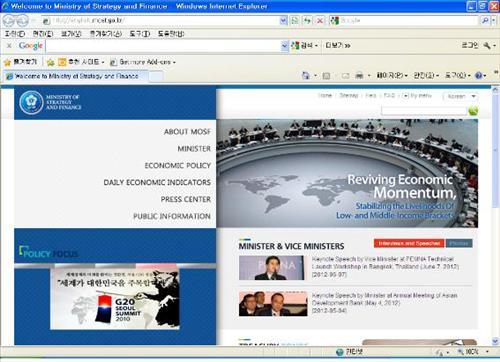Click the page's vertical scrollbar down arrow
Viewport: 500px width, 362px height.
pos(495,341)
